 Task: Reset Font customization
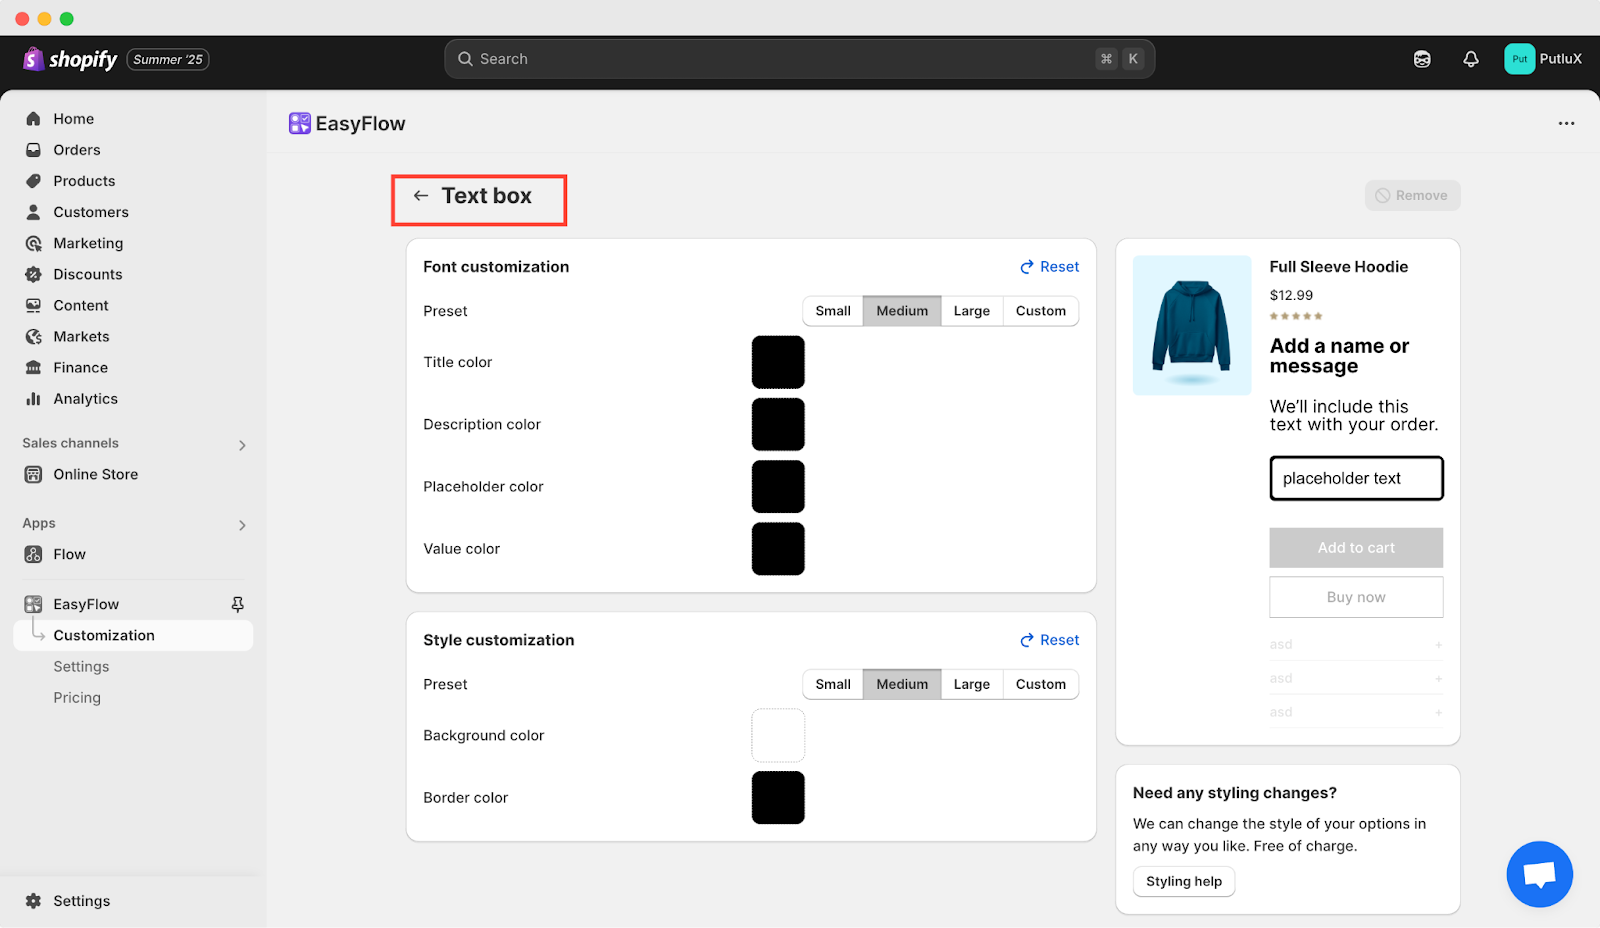tap(1049, 267)
